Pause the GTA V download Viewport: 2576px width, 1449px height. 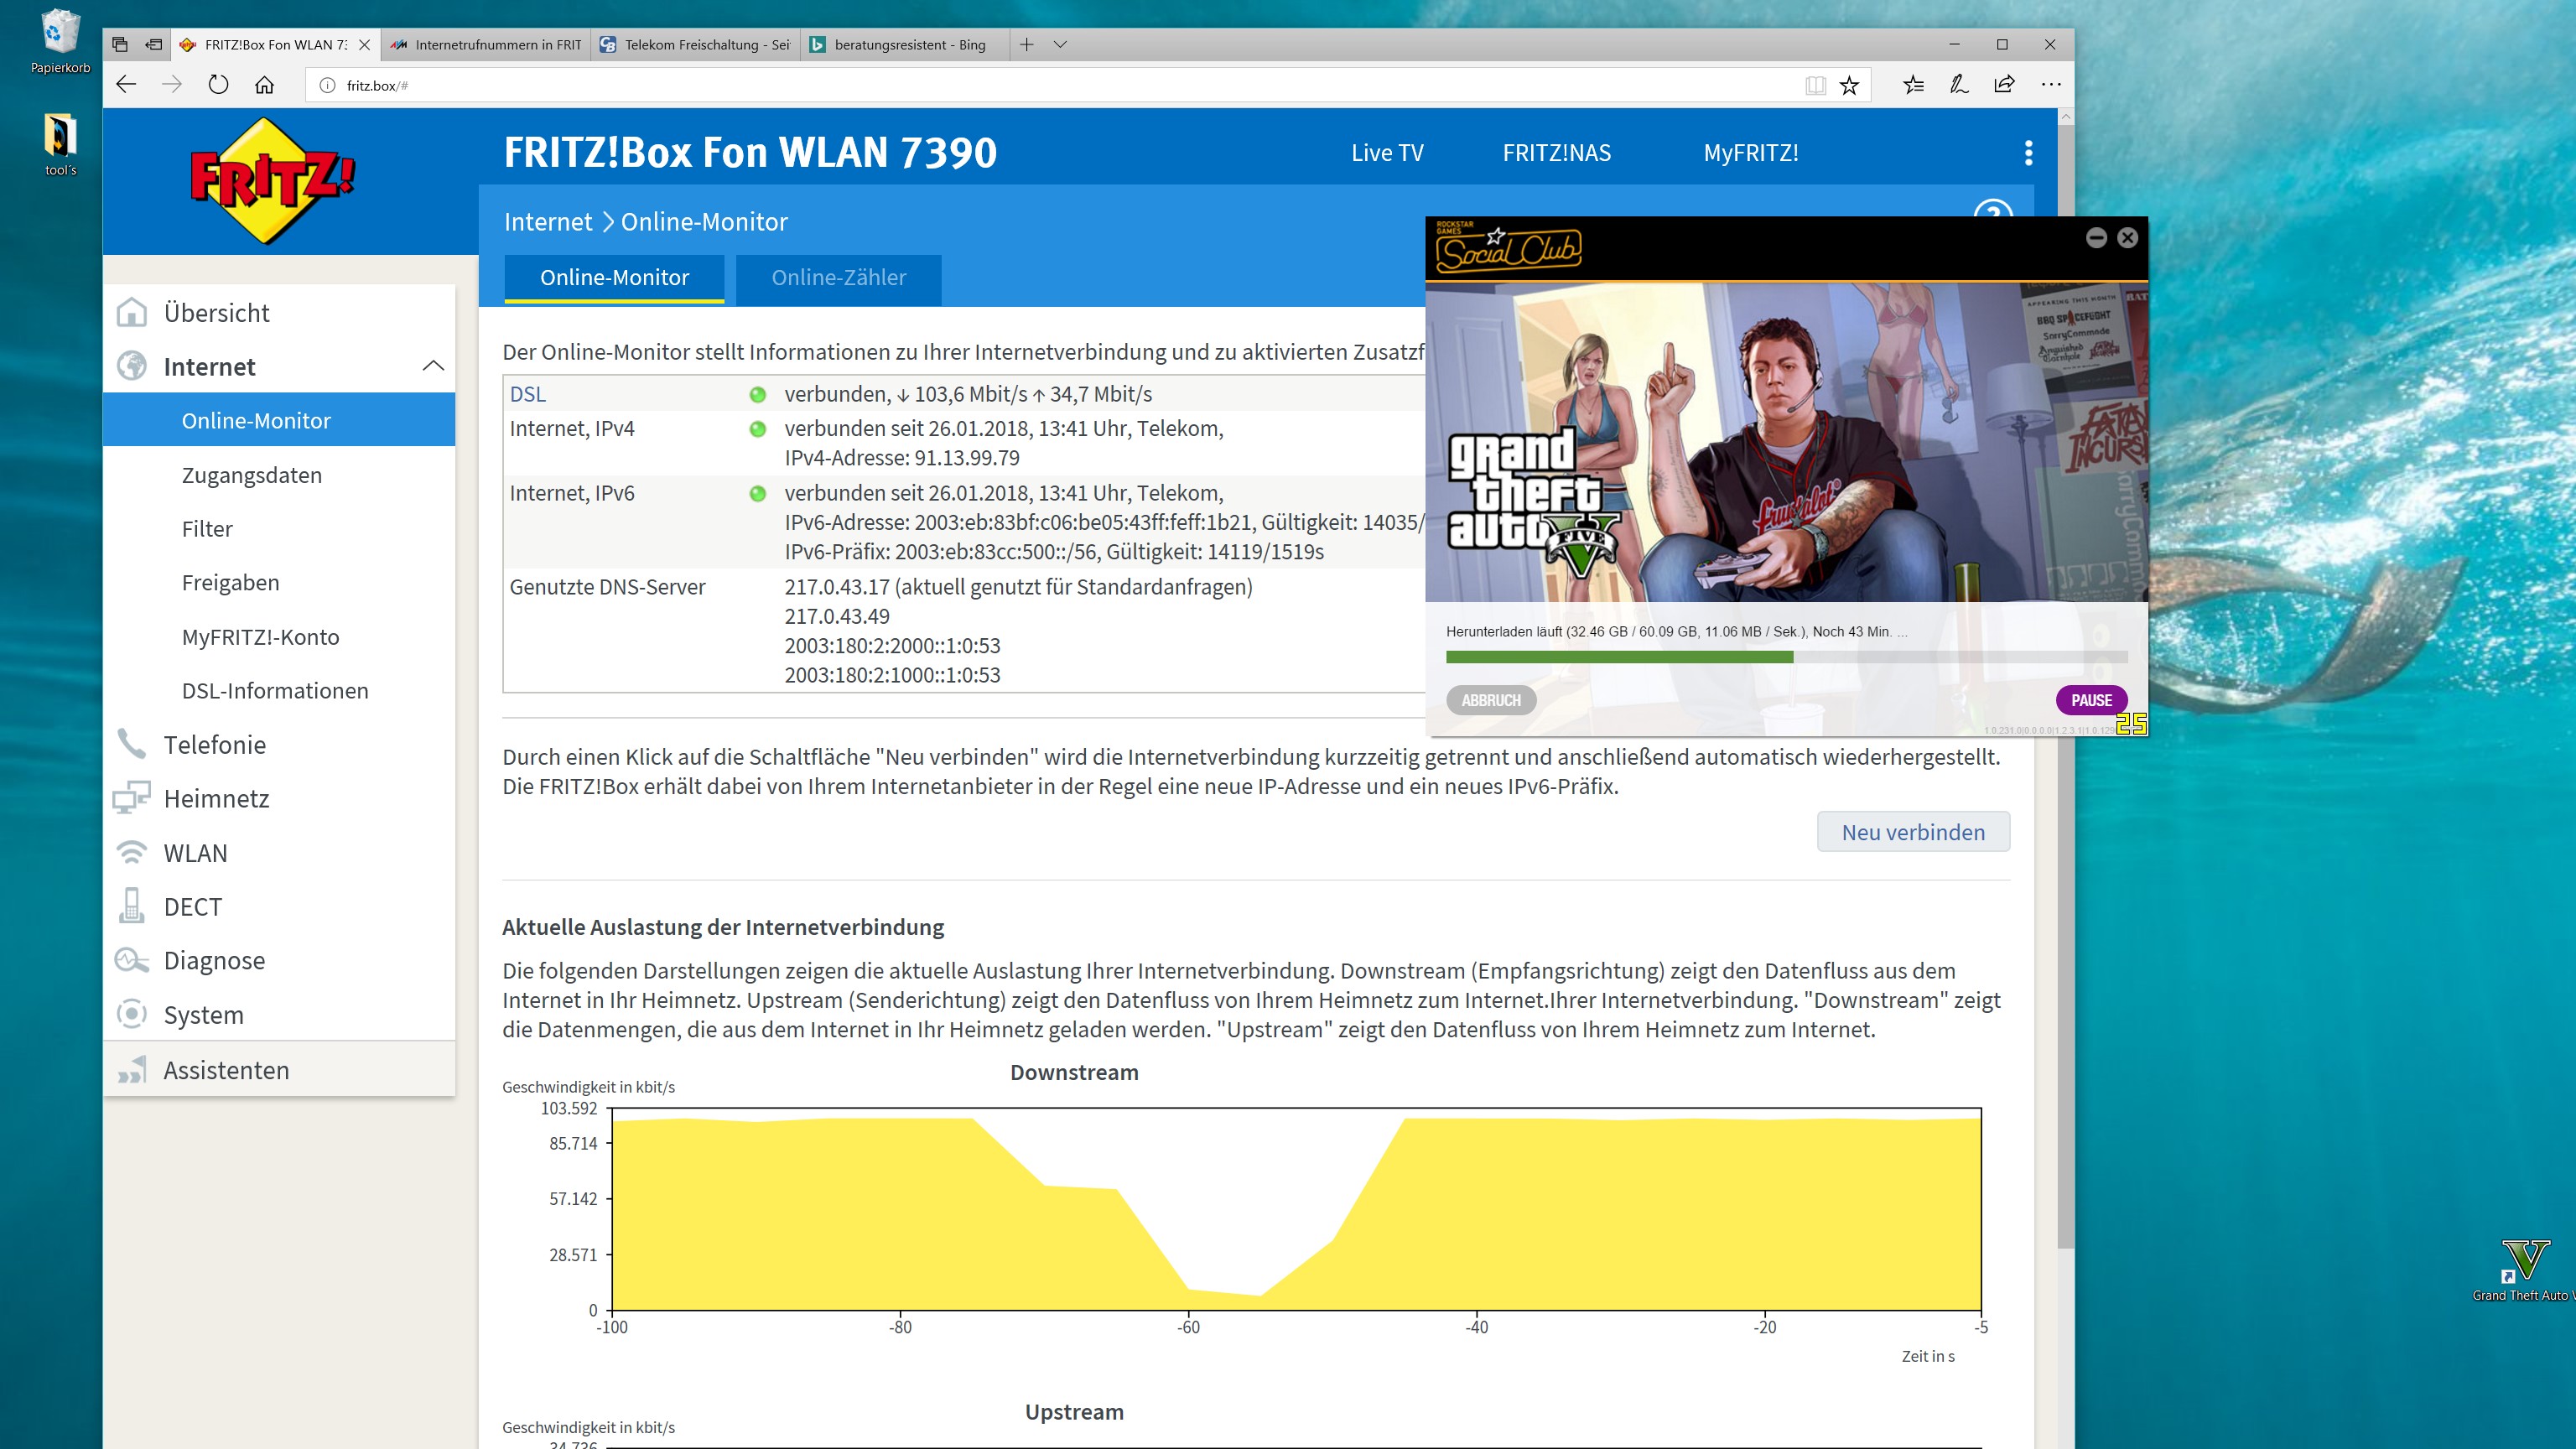(2090, 700)
